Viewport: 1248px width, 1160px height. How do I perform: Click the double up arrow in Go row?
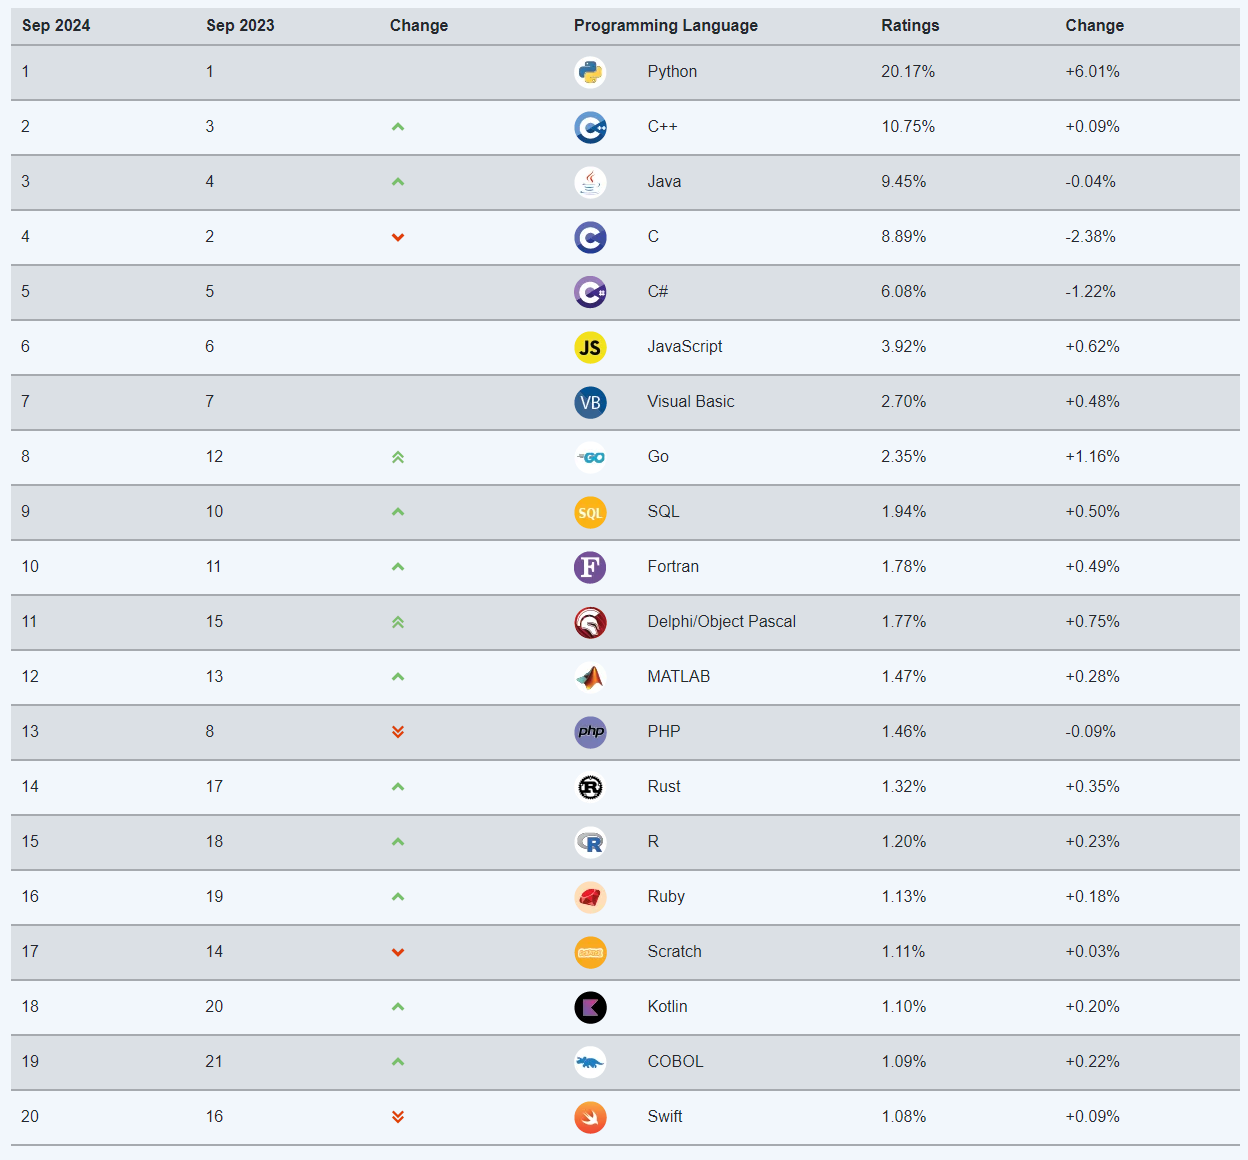point(398,457)
